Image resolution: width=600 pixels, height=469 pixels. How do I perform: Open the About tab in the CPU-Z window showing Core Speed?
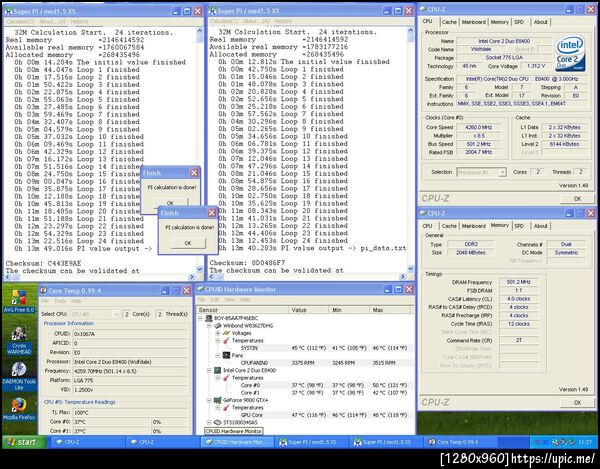pos(541,22)
